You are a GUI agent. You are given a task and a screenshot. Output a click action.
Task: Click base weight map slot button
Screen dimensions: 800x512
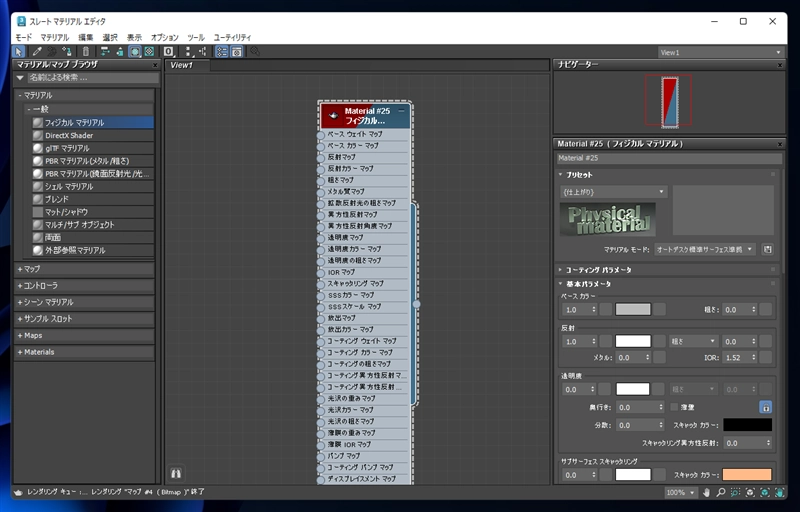tap(606, 309)
